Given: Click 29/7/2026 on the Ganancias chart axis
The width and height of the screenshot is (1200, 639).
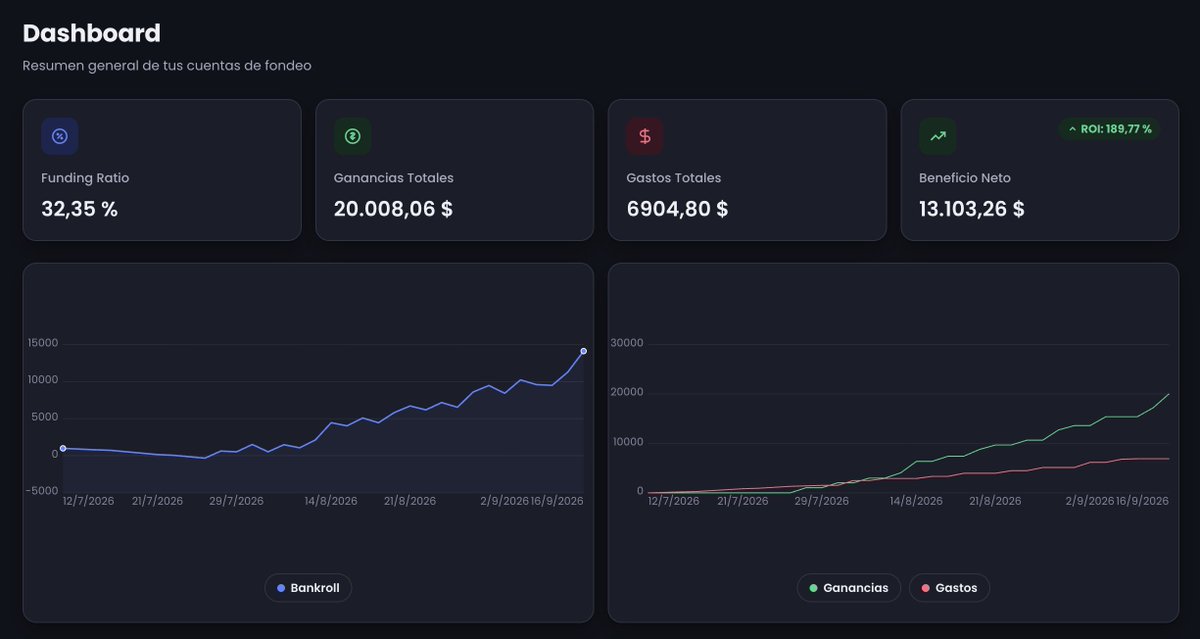Looking at the screenshot, I should coord(820,501).
